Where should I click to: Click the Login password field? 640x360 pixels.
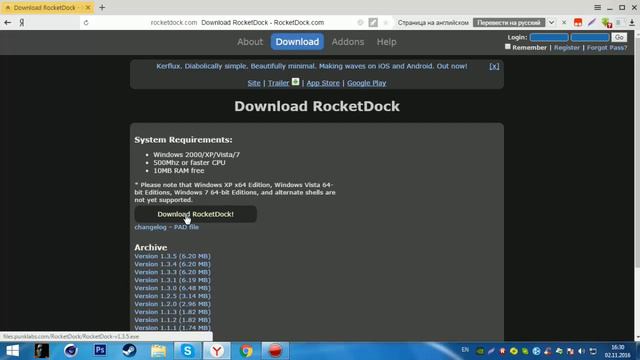tap(590, 37)
